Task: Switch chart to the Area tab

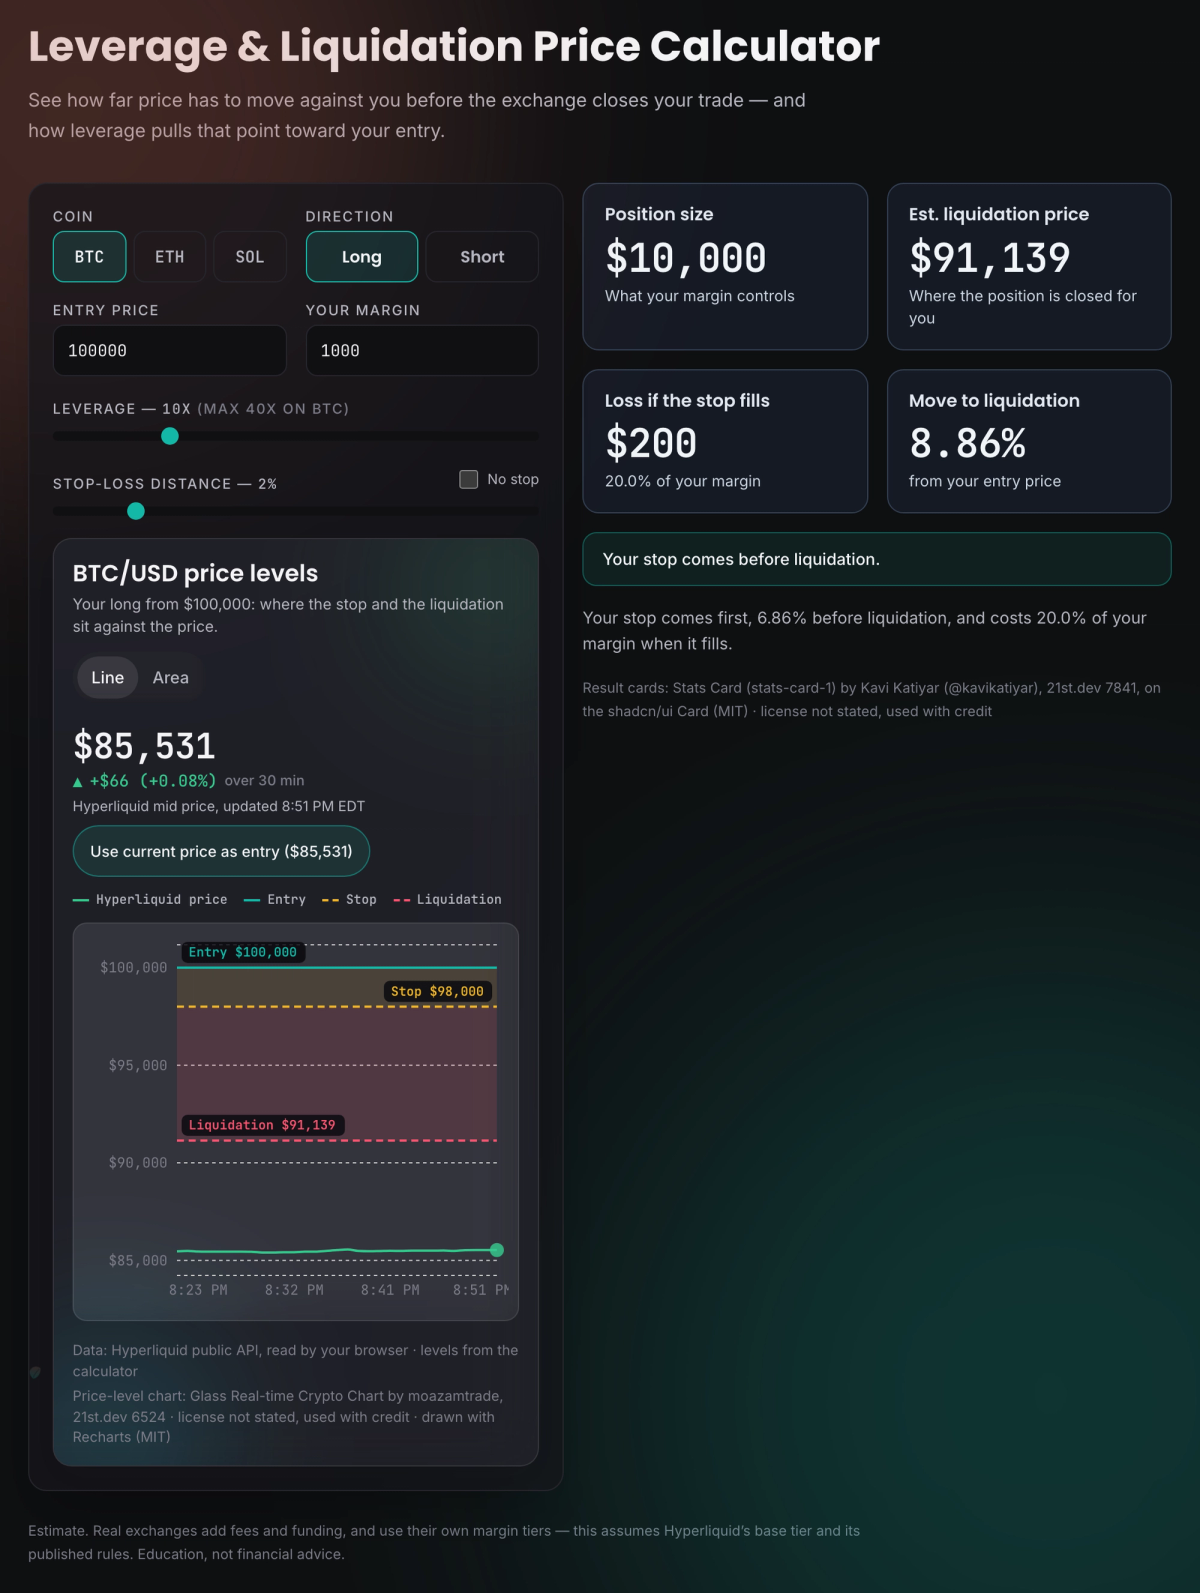Action: [171, 678]
